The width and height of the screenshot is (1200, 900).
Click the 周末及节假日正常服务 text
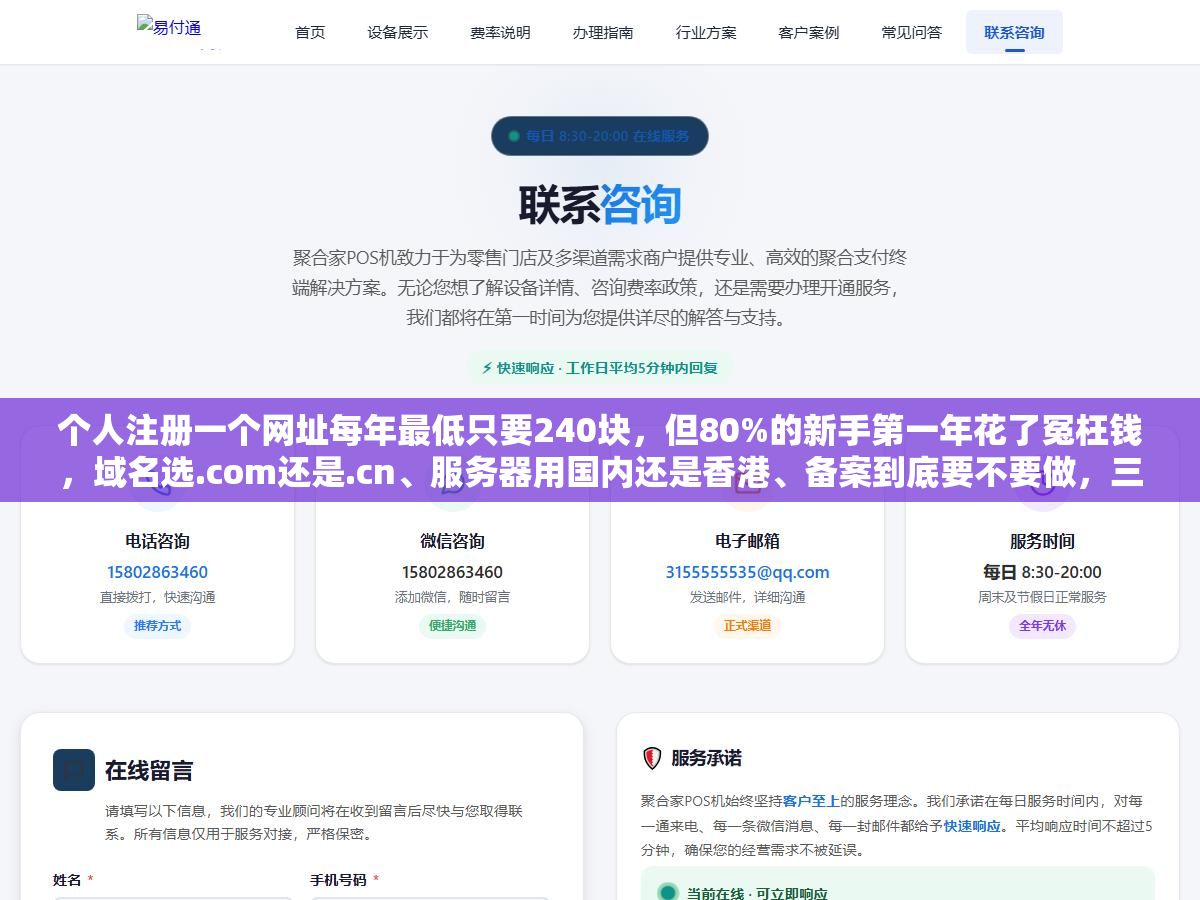[x=1042, y=597]
